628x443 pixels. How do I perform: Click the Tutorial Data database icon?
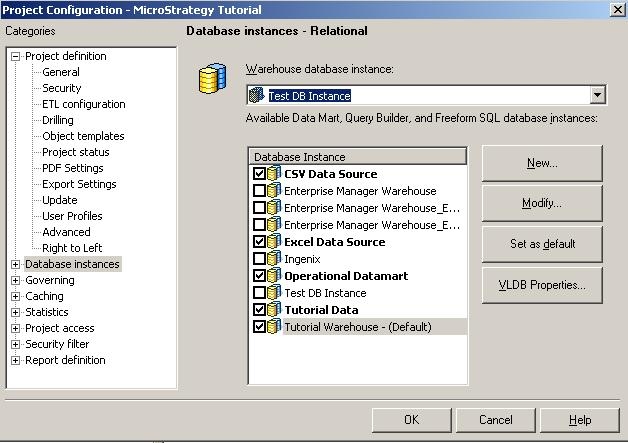tap(275, 310)
